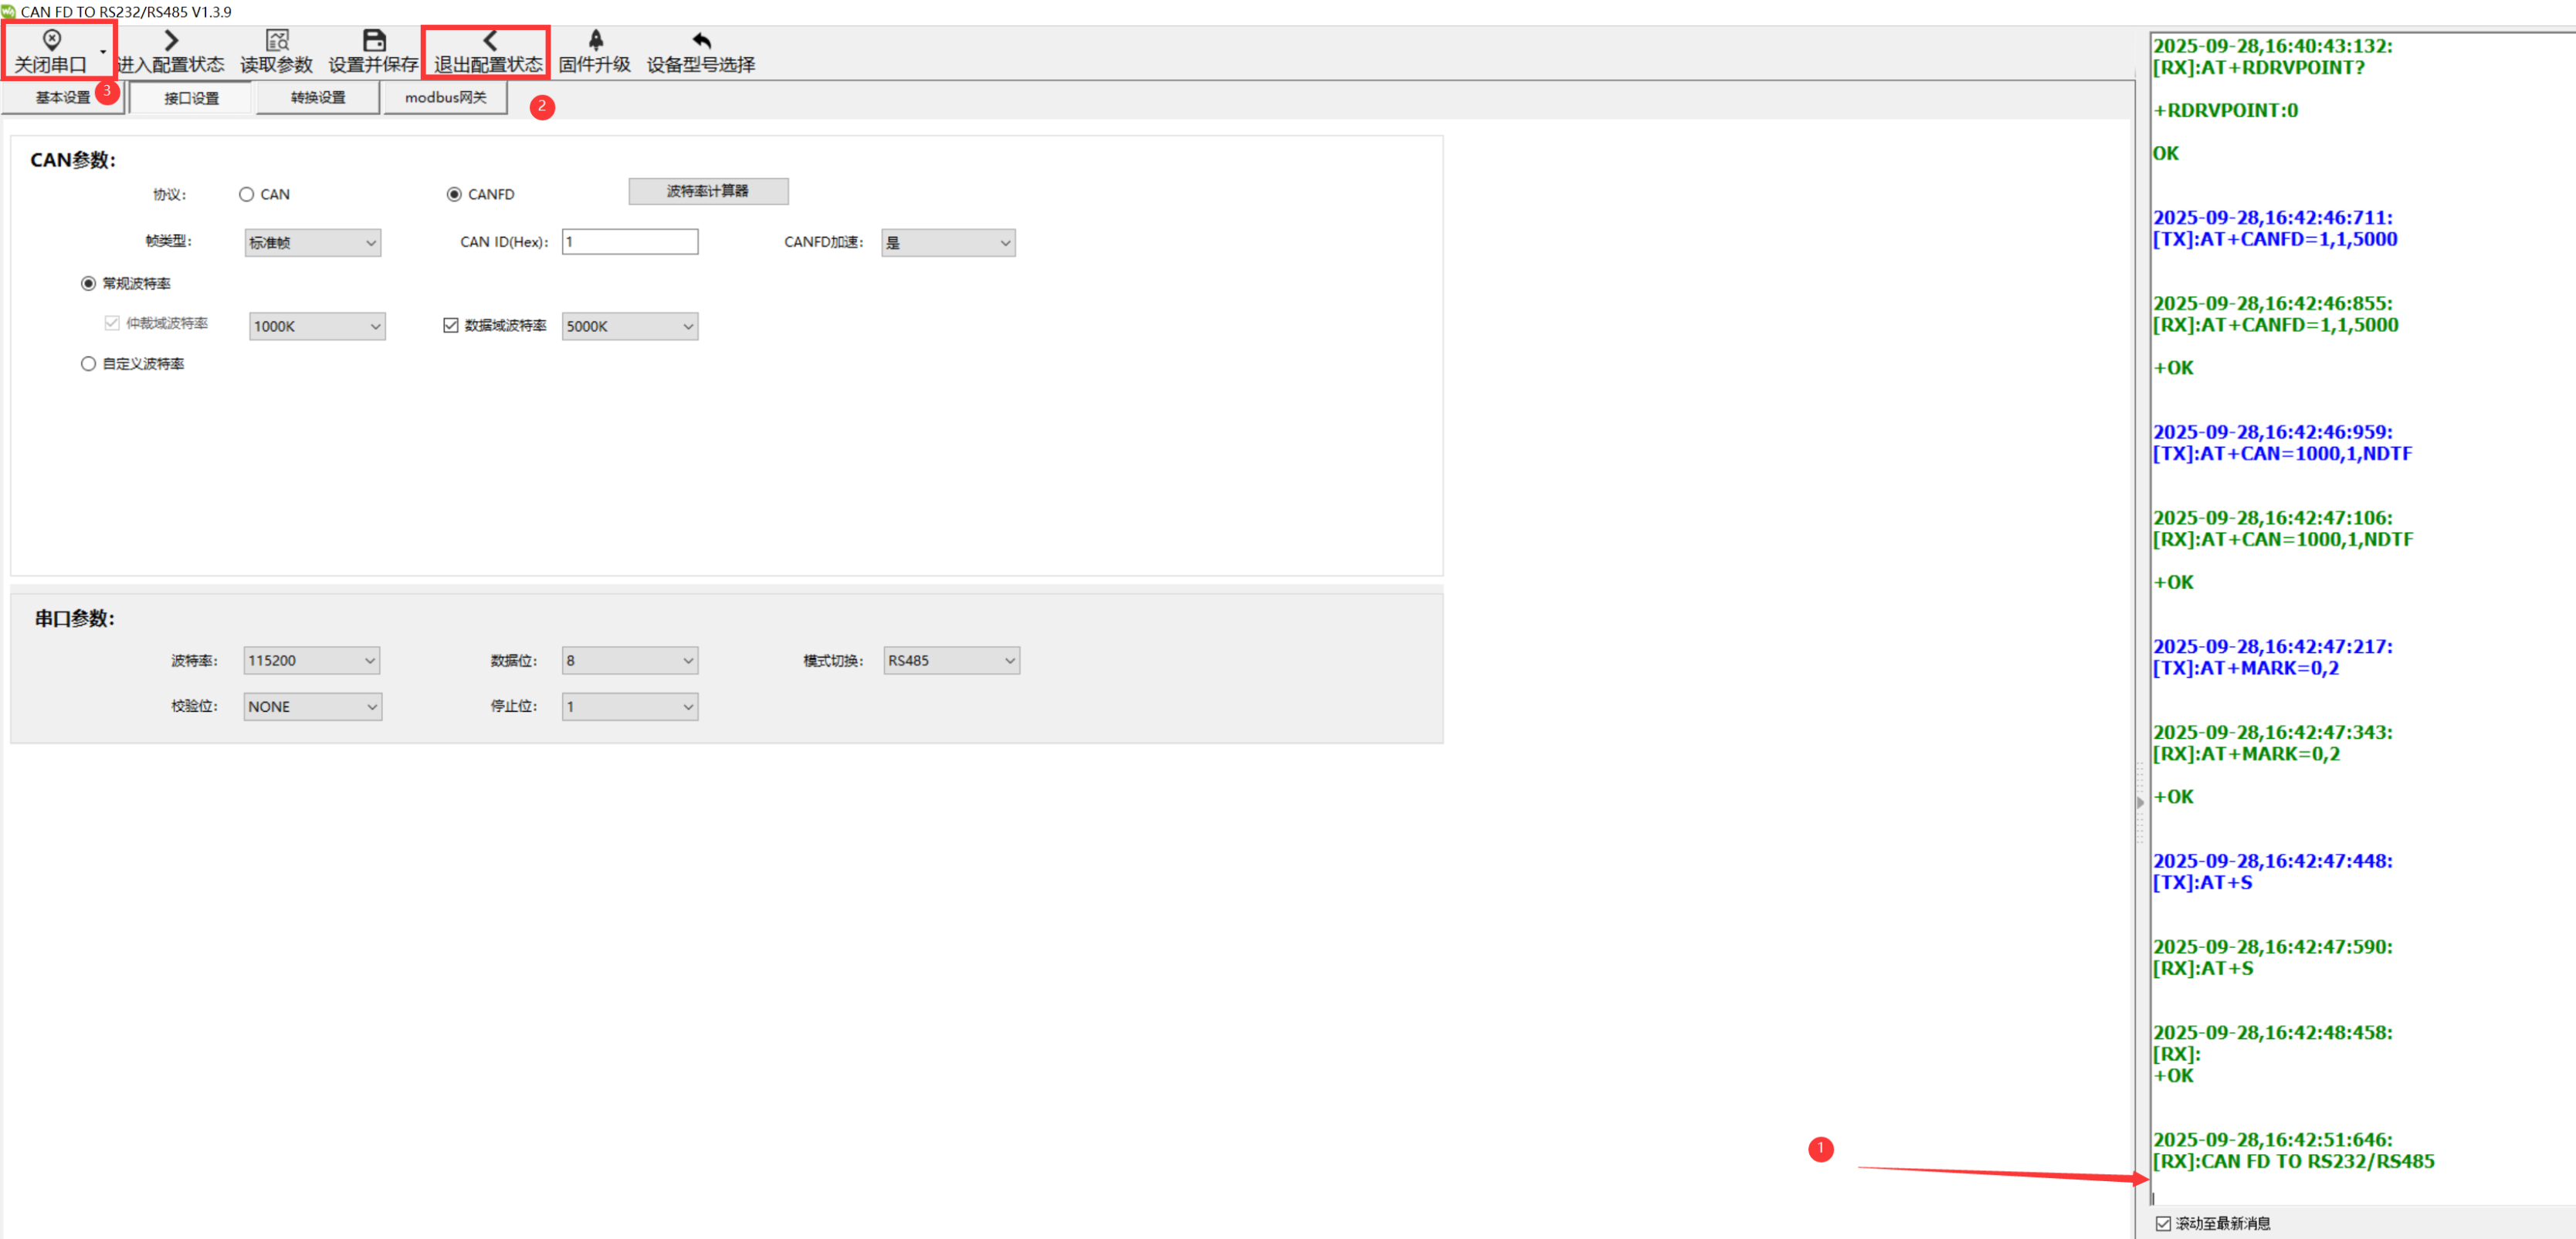Click the 波特率计算器 button
The image size is (2576, 1239).
tap(708, 191)
